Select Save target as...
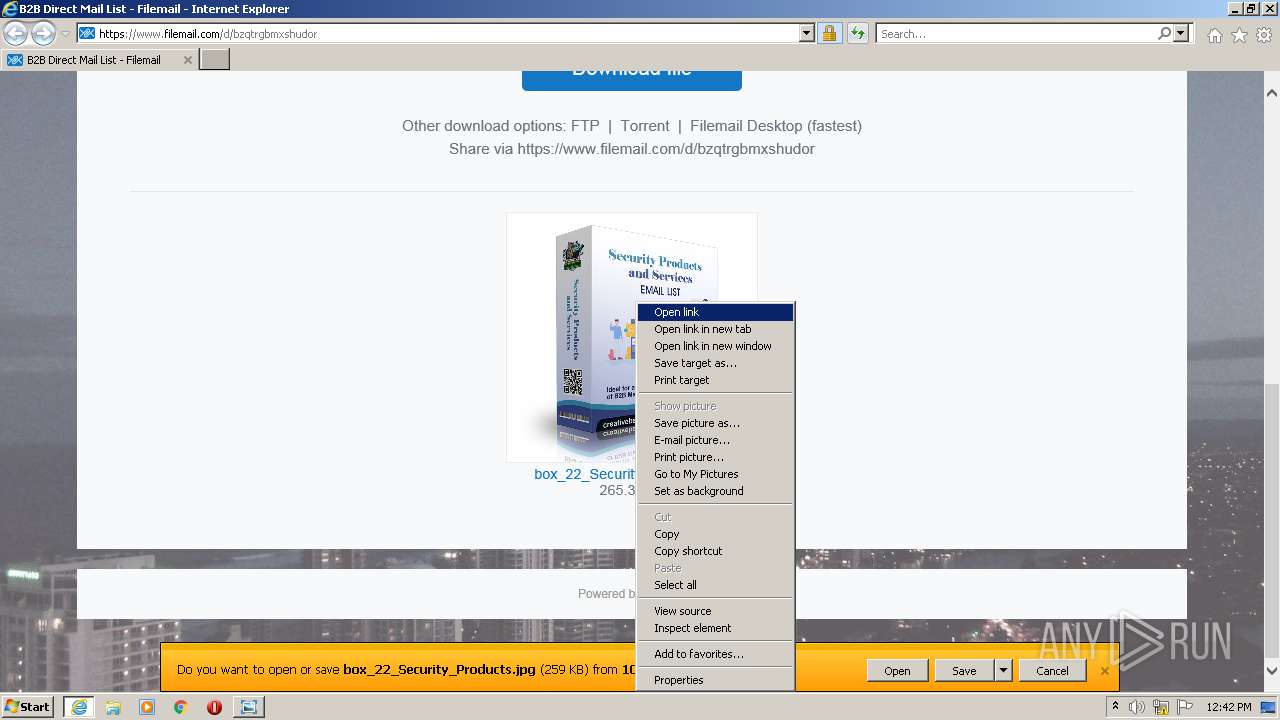The height and width of the screenshot is (720, 1280). coord(716,363)
